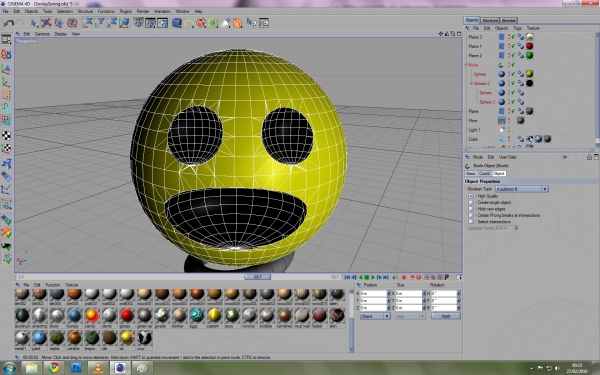600x375 pixels.
Task: Uncheck the High Quality checkbox
Action: (x=471, y=196)
